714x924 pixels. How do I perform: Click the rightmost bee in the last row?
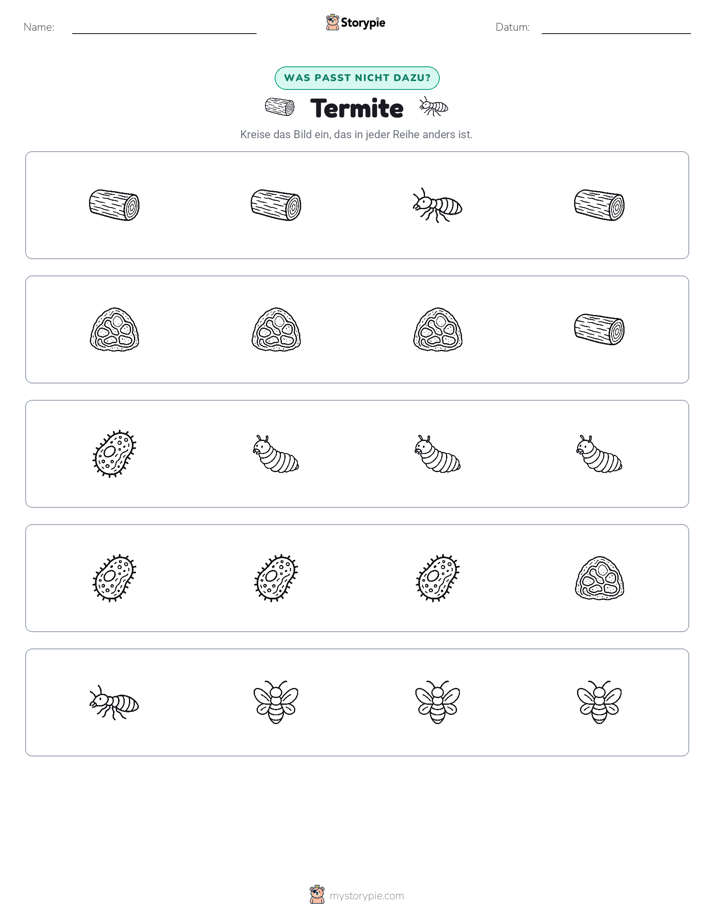click(599, 702)
